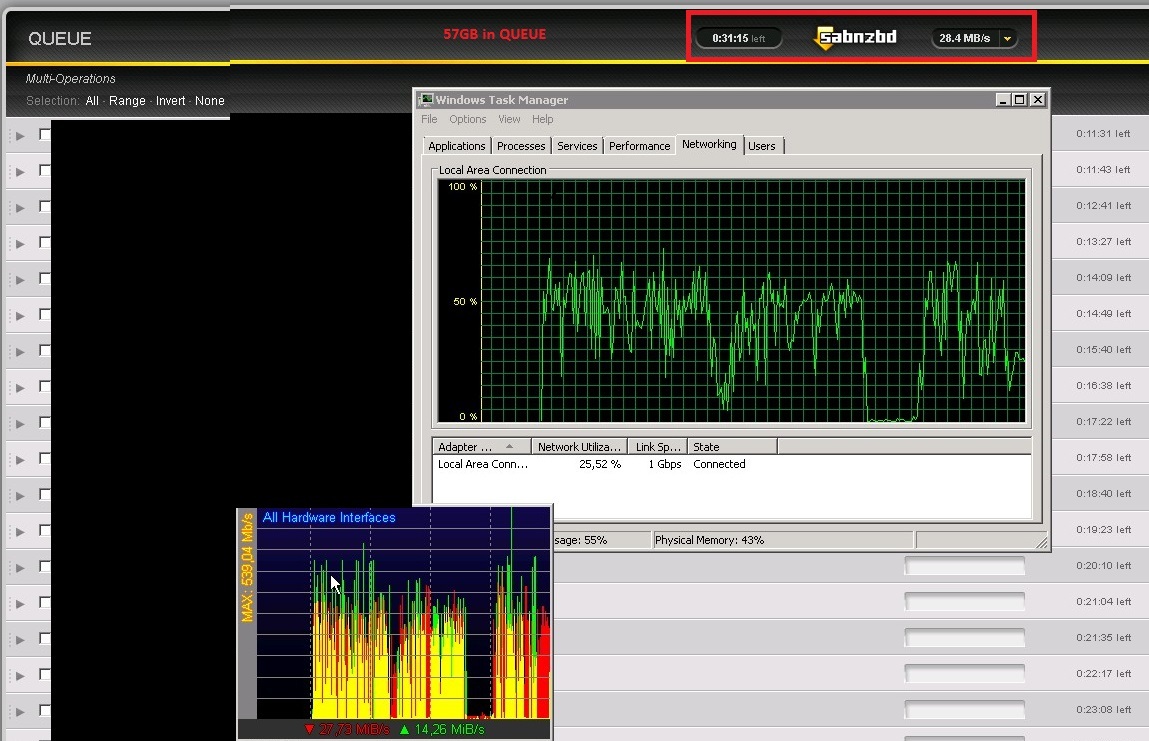
Task: Mark the checkbox on the 0:17:22 left row
Action: (45, 422)
